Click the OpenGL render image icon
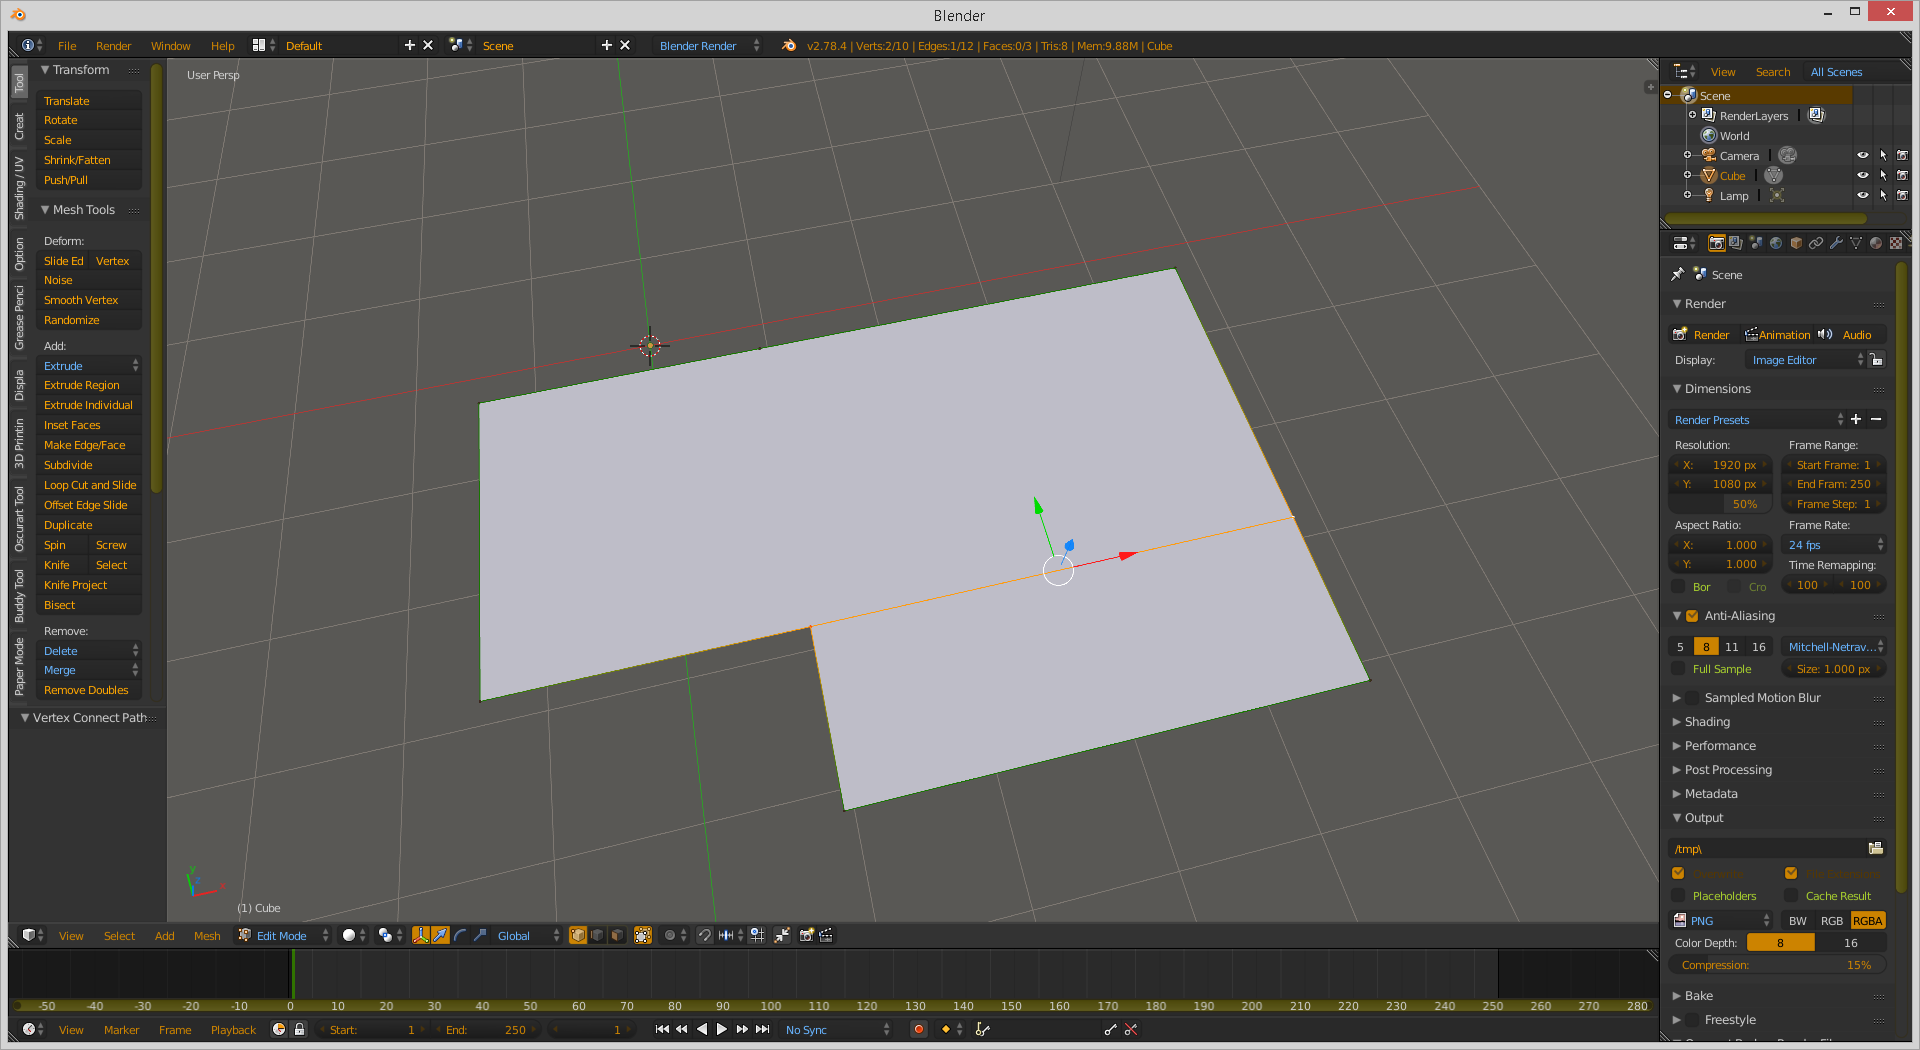Image resolution: width=1920 pixels, height=1050 pixels. [806, 935]
